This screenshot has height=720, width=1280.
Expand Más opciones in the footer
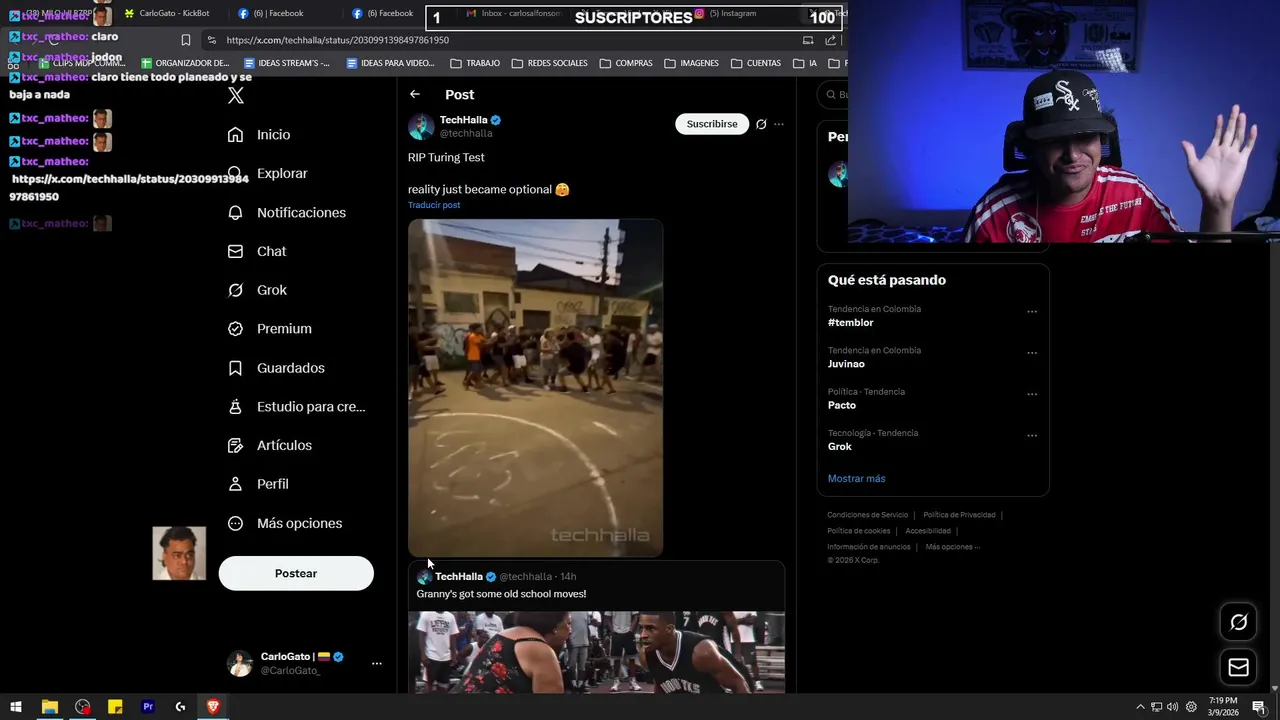click(x=952, y=547)
